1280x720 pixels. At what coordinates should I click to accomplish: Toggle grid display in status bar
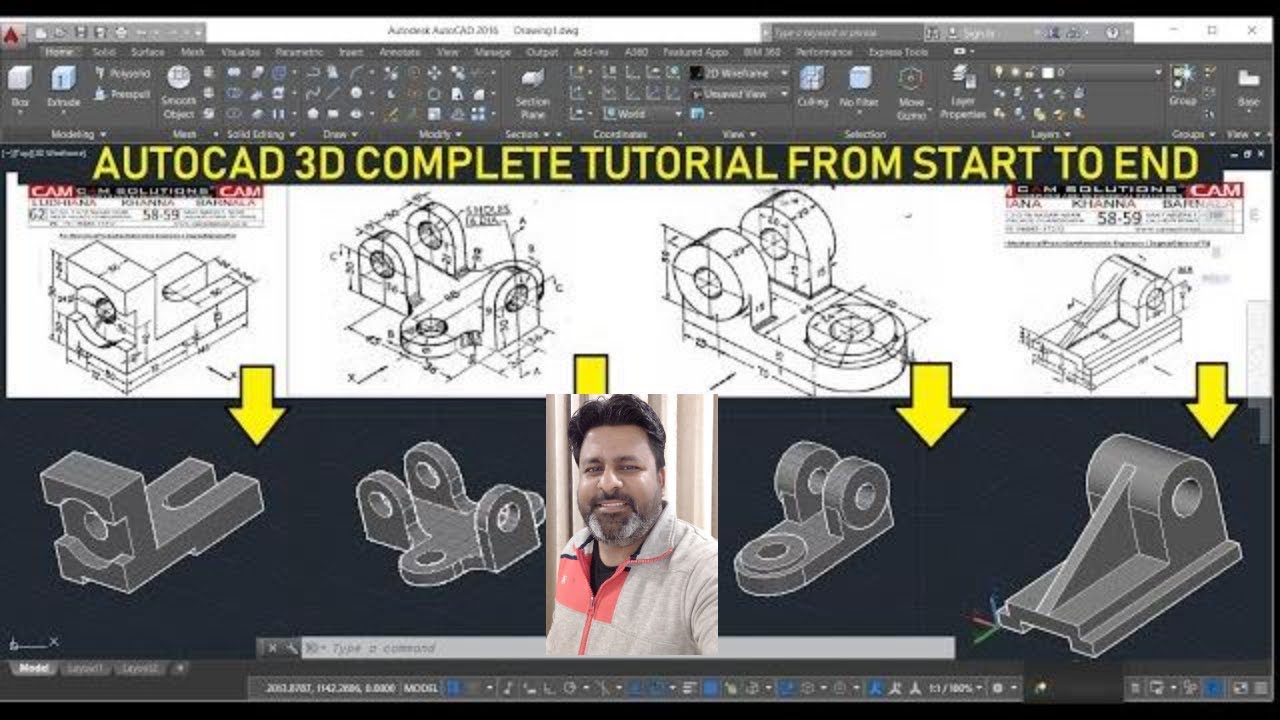(x=453, y=688)
